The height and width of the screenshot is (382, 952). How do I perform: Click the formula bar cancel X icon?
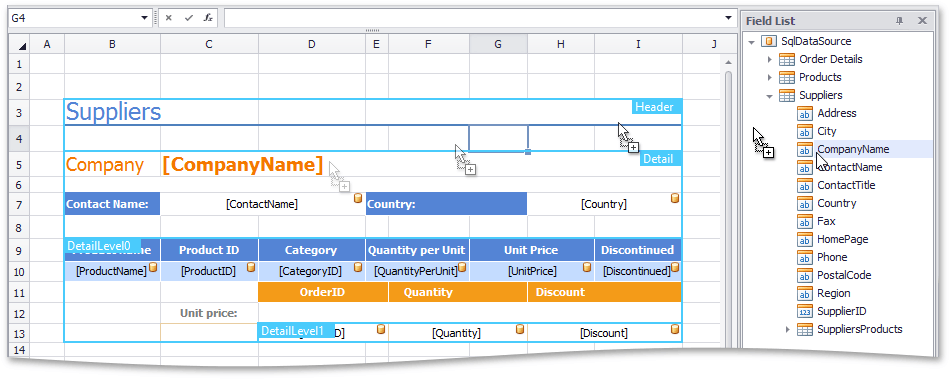point(169,18)
